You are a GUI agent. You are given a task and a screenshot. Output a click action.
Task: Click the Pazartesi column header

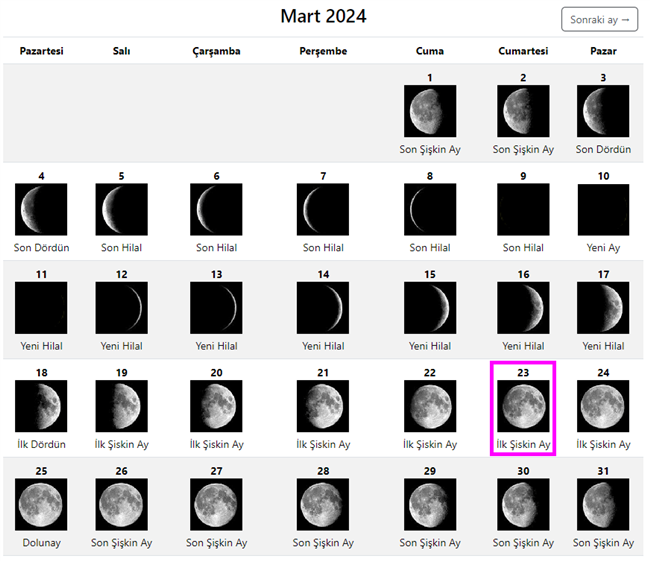pyautogui.click(x=41, y=51)
